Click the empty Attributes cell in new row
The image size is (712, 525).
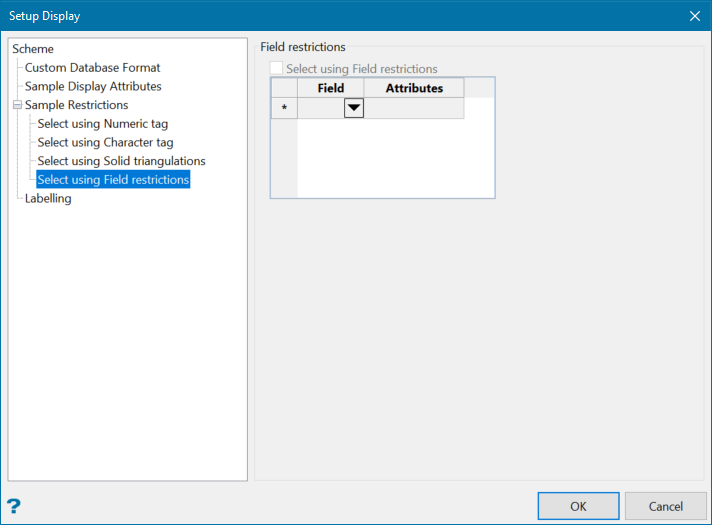click(x=414, y=108)
